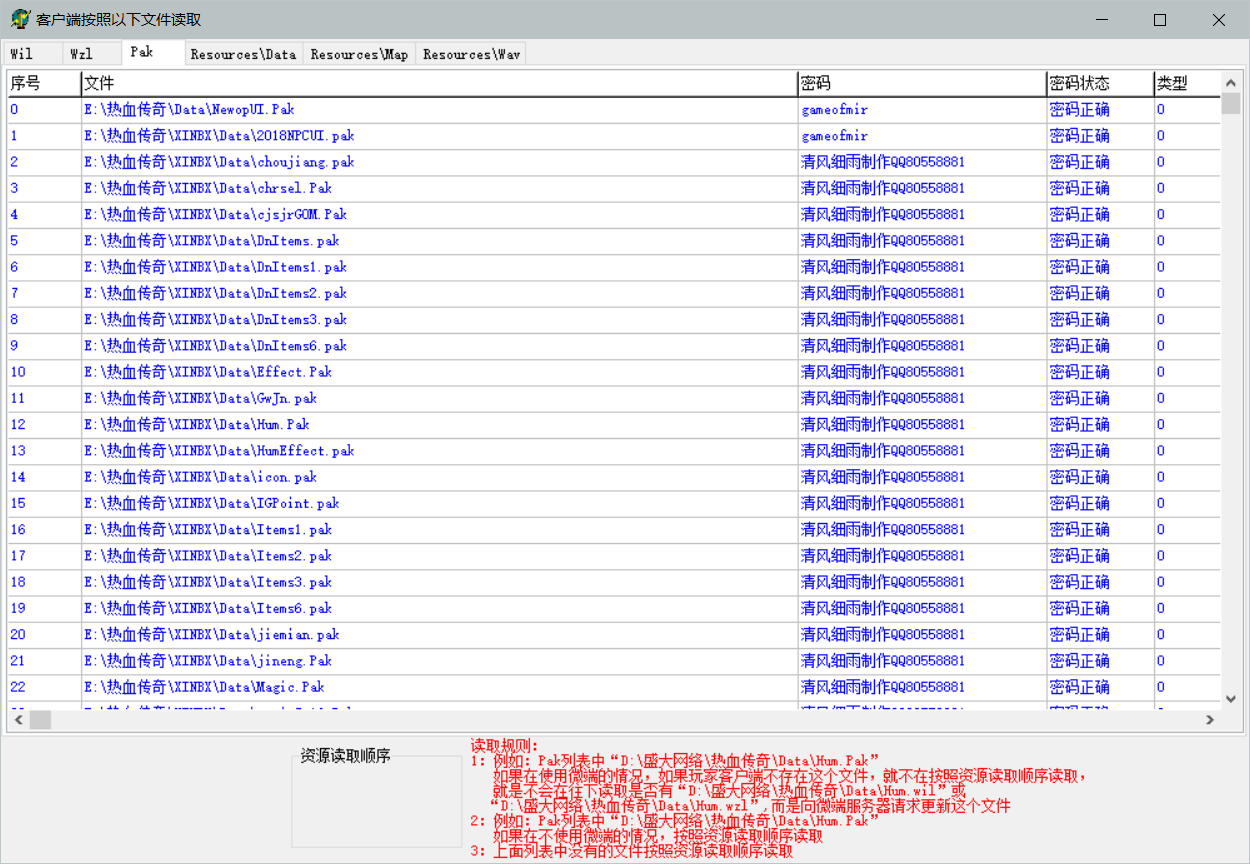Click the 序号 column header
Image resolution: width=1250 pixels, height=864 pixels.
42,83
